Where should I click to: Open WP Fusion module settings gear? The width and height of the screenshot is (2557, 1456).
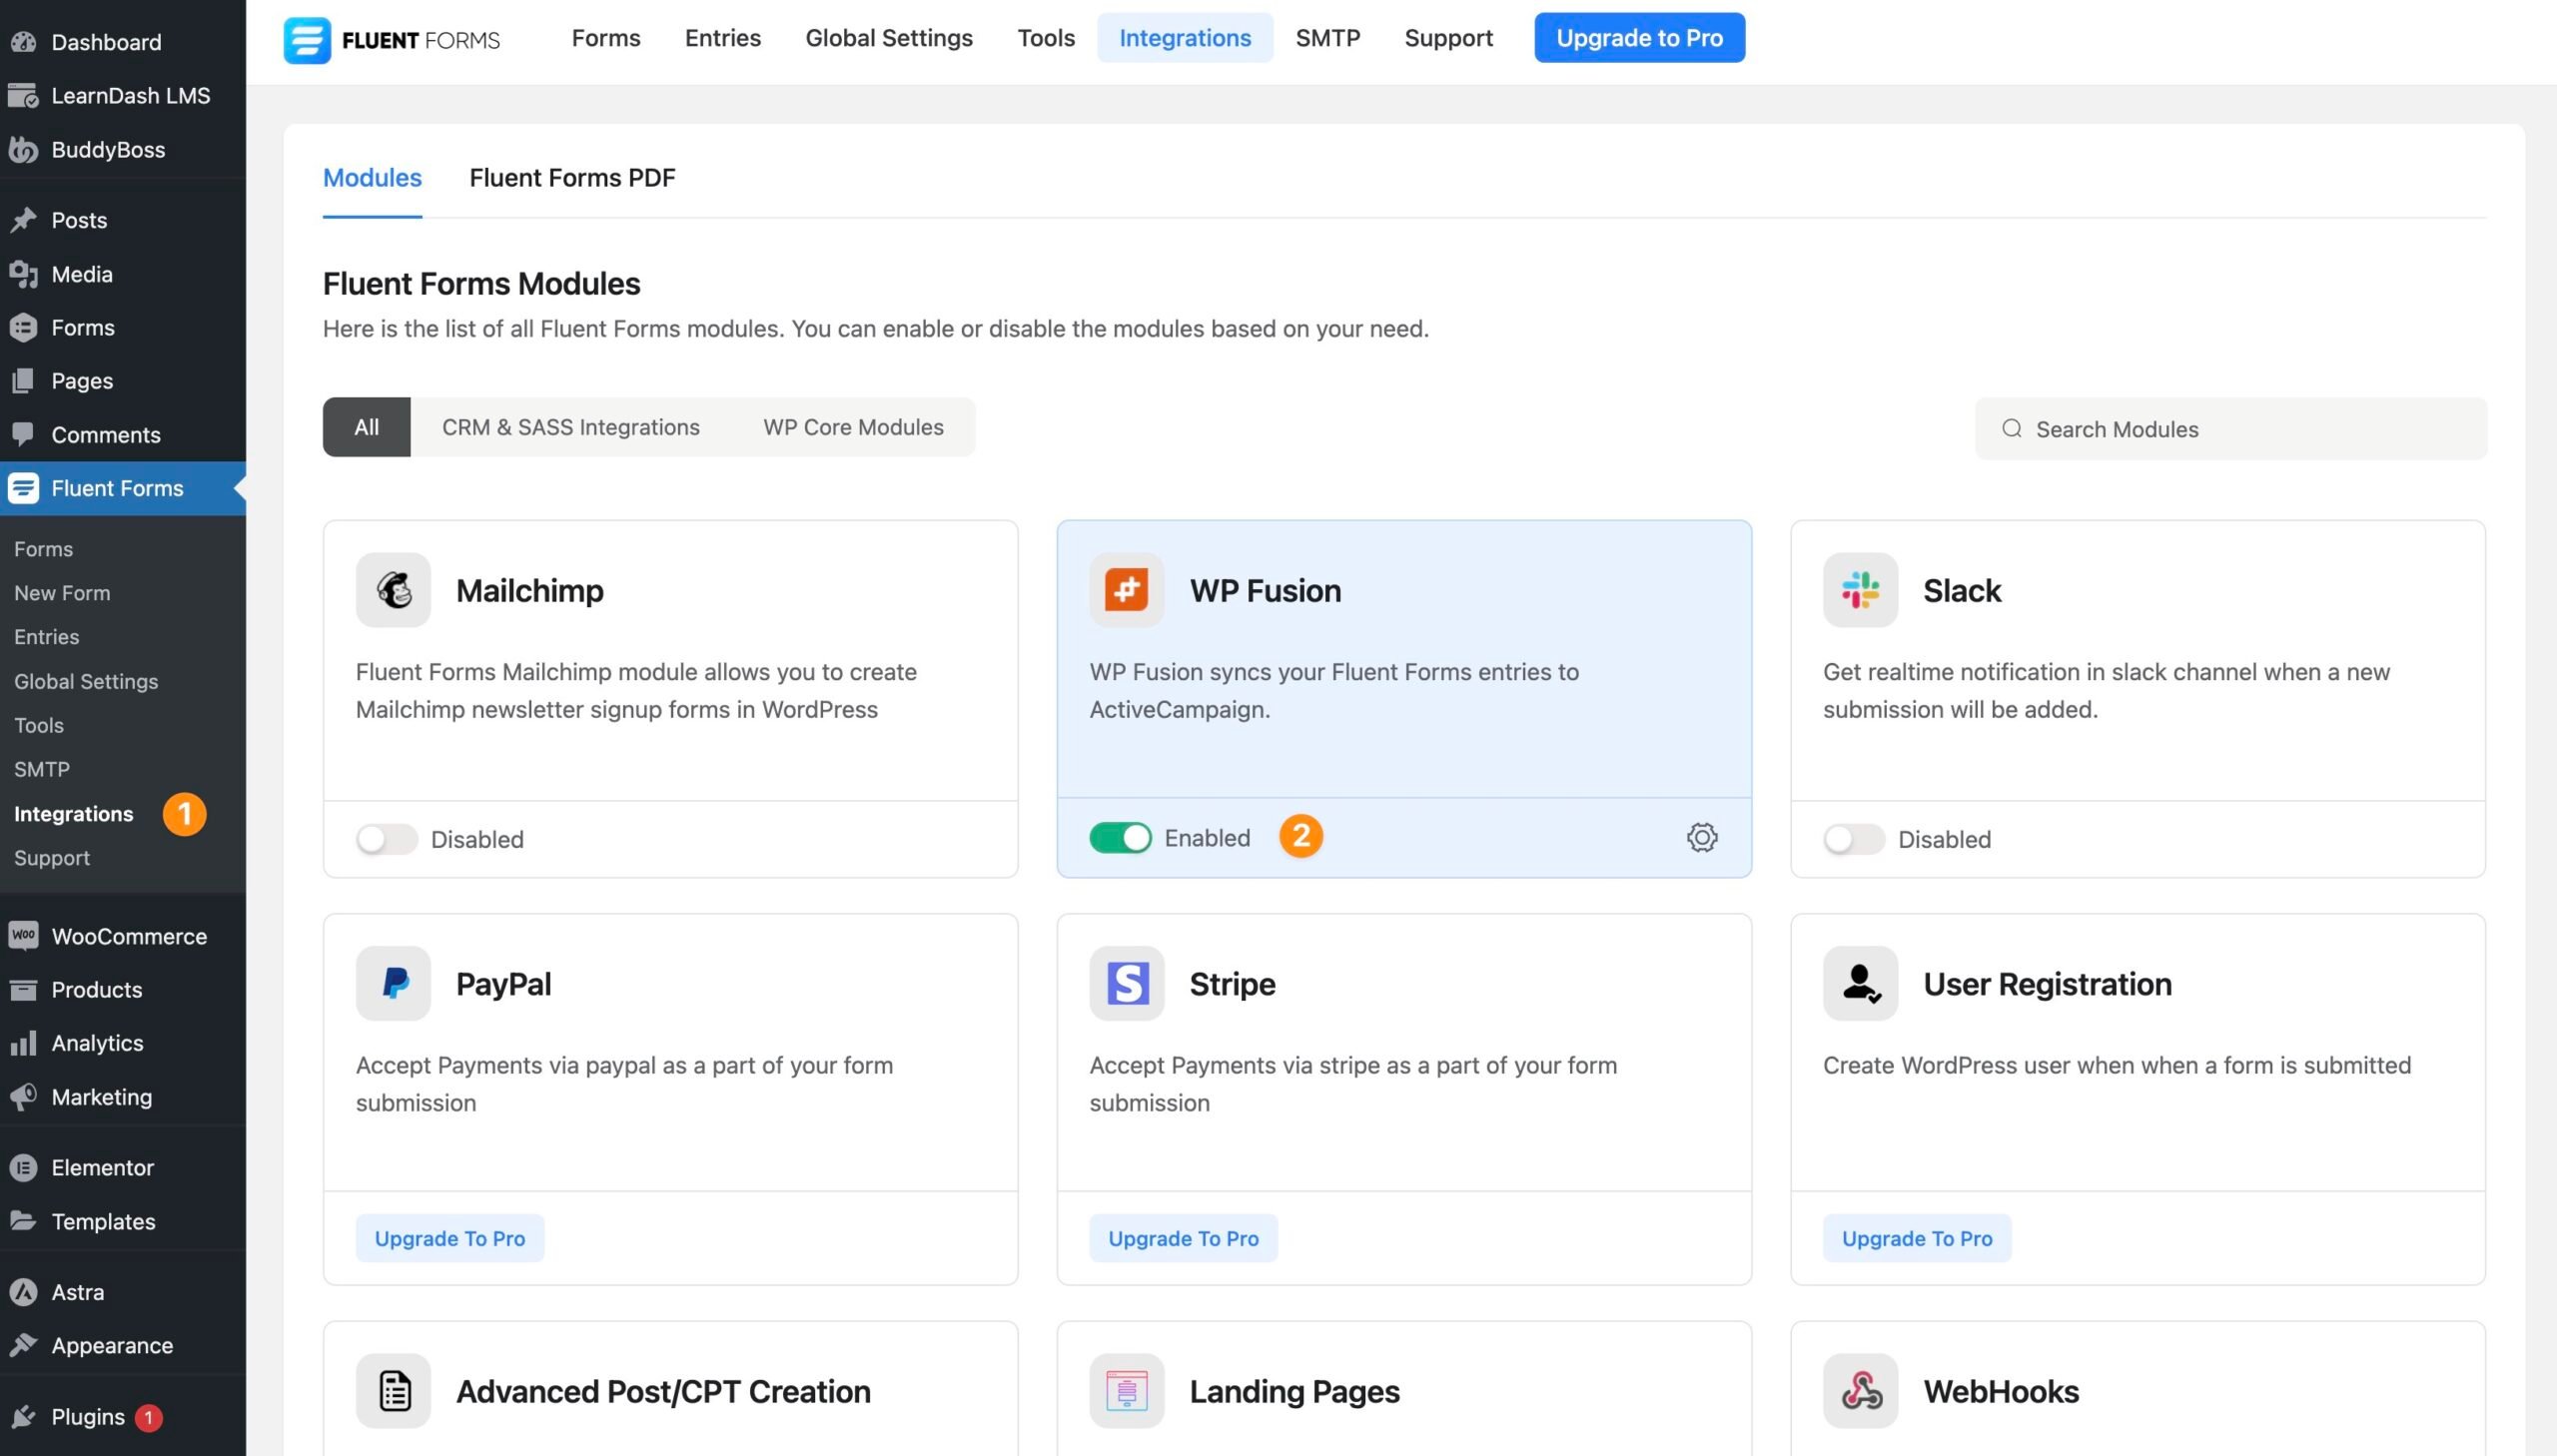pyautogui.click(x=1701, y=837)
